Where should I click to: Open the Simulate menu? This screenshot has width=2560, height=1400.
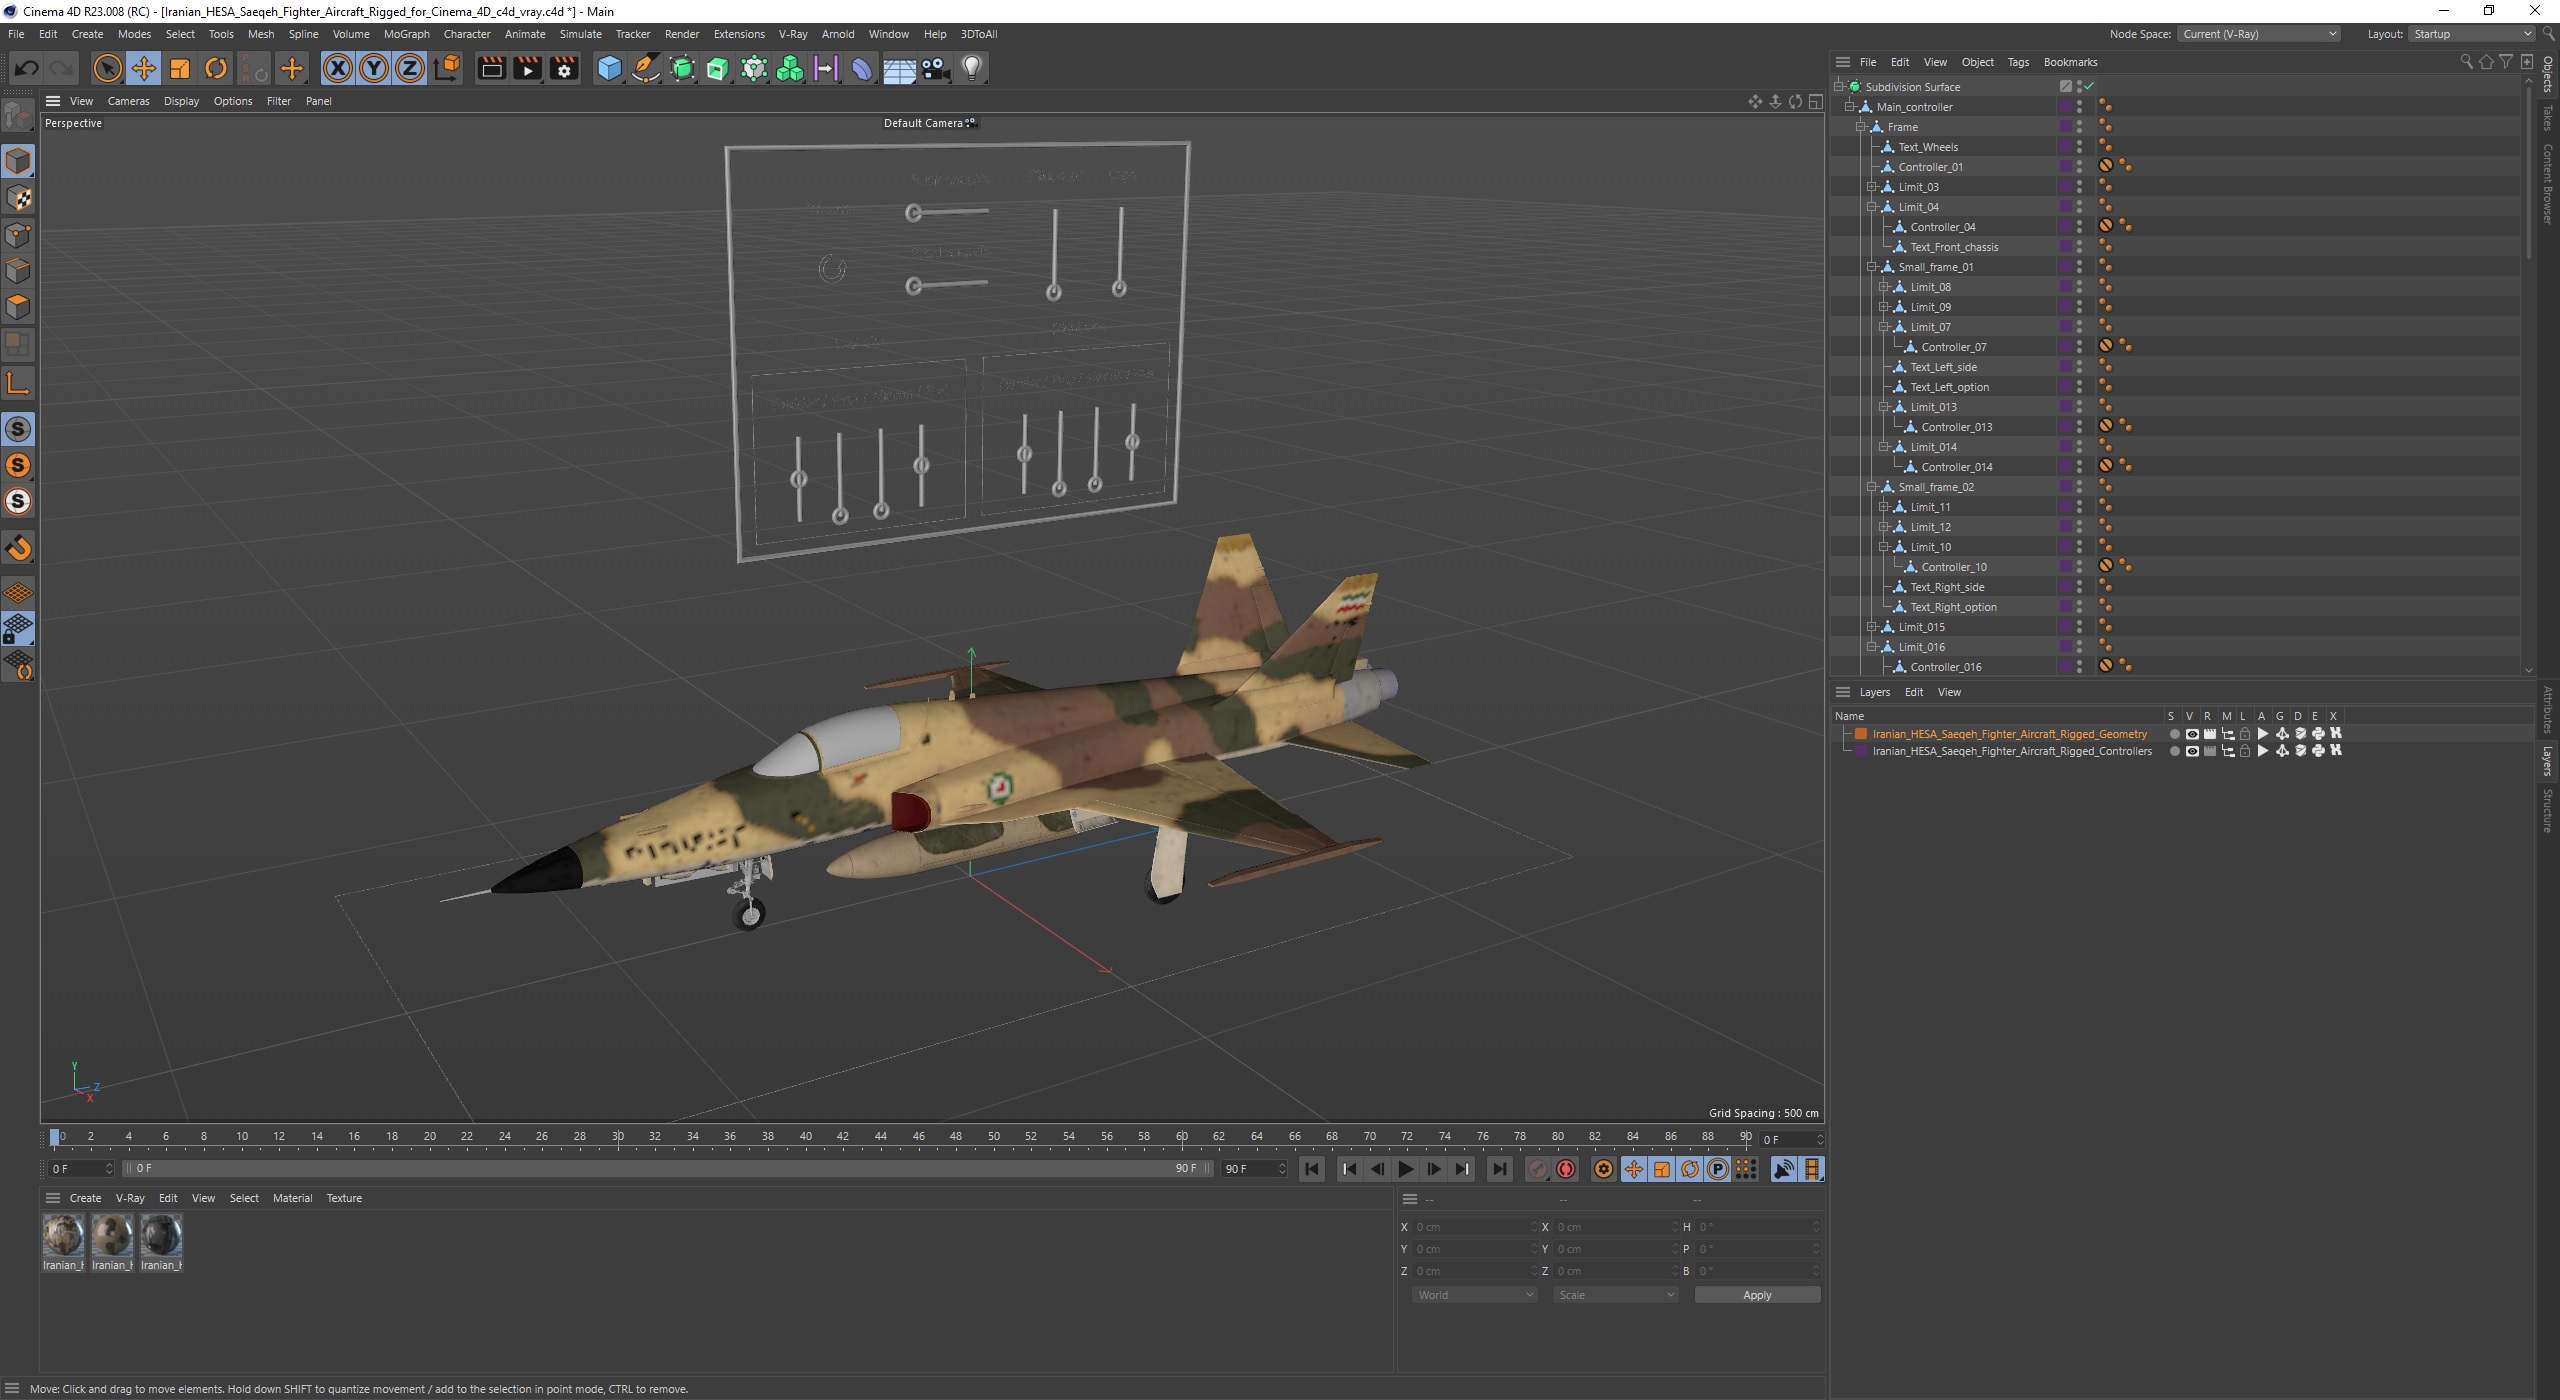tap(580, 34)
